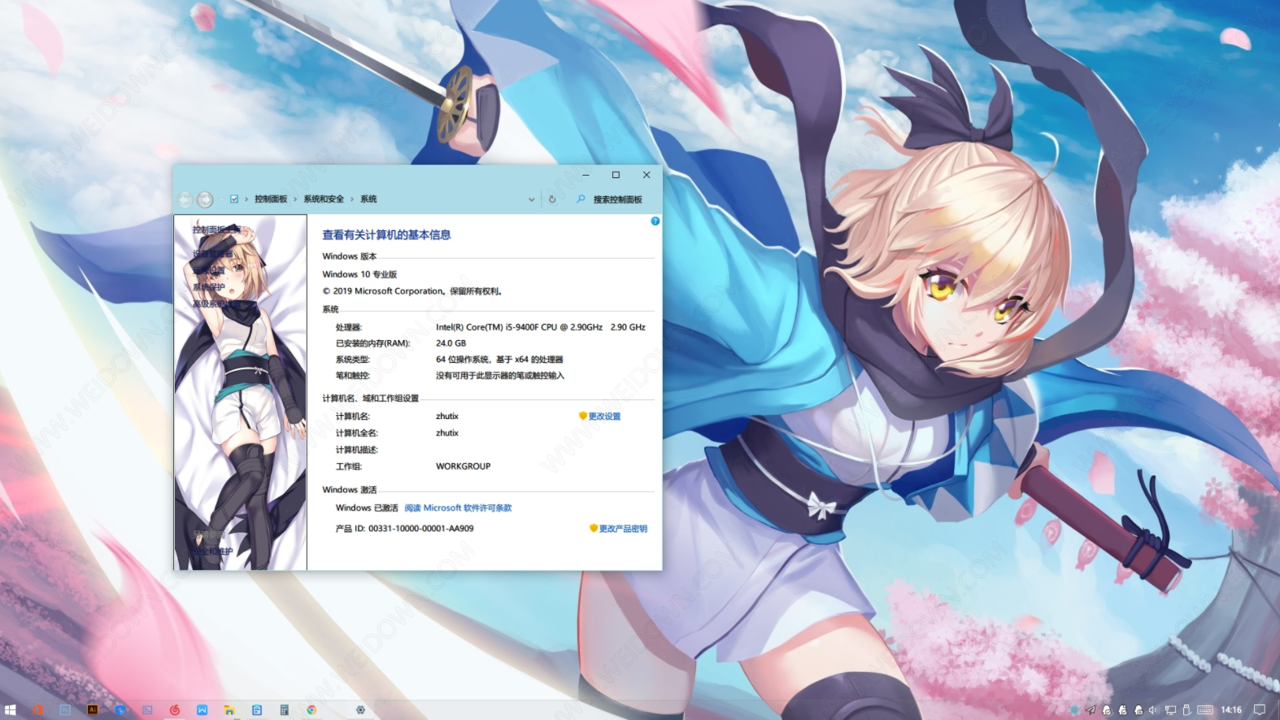The image size is (1280, 720).
Task: Launch Adobe Illustrator from taskbar
Action: pyautogui.click(x=92, y=710)
